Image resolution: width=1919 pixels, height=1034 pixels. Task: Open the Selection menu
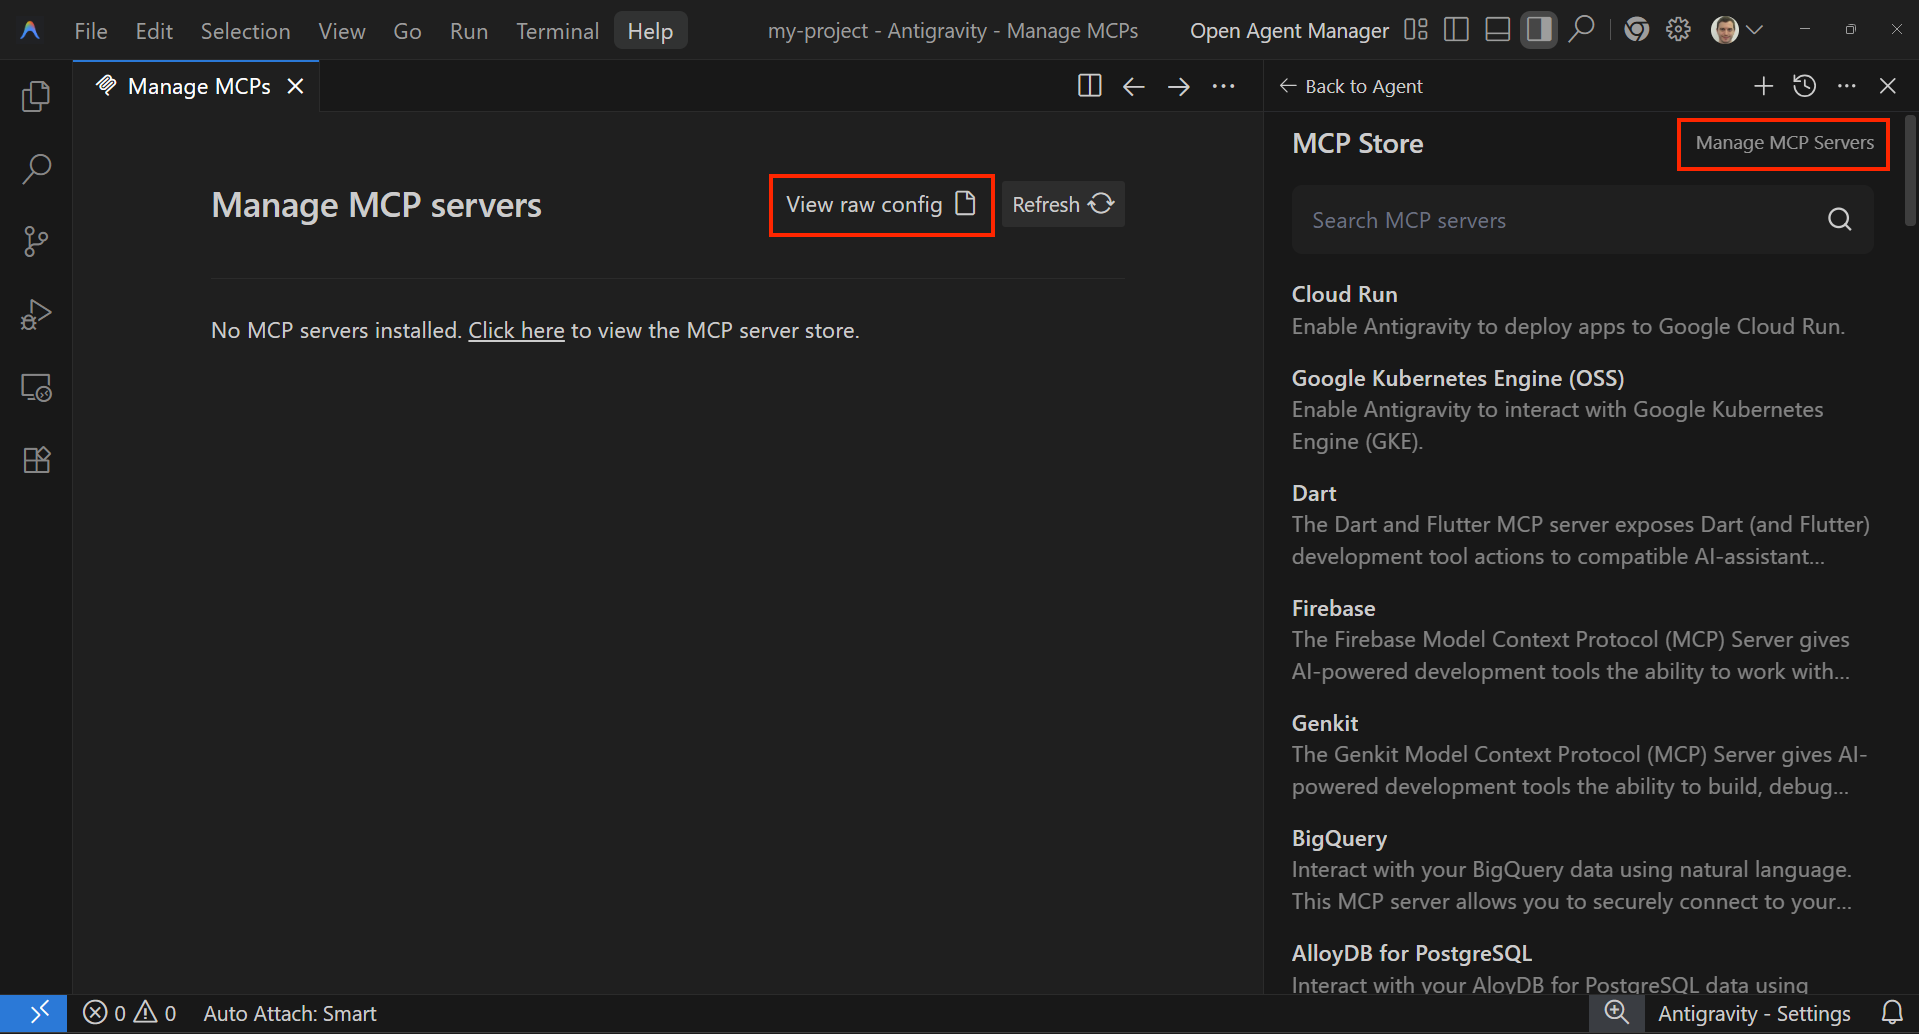pyautogui.click(x=245, y=31)
